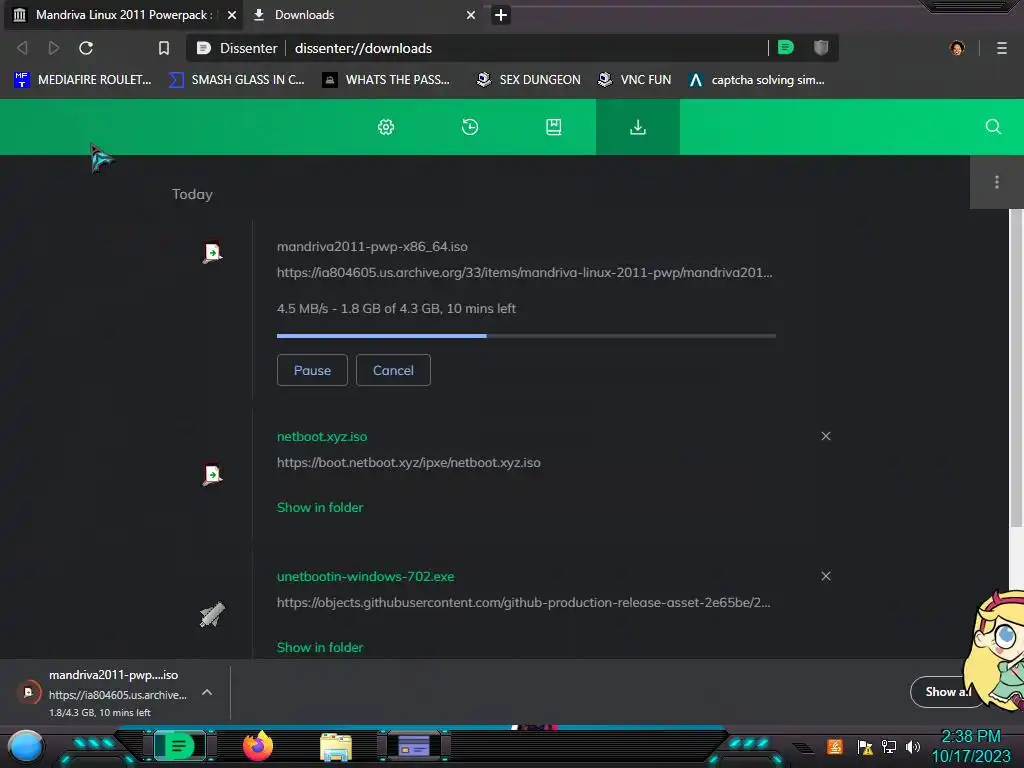Screen dimensions: 1024x768
Task: Cancel the mandriva2011 download
Action: (x=393, y=370)
